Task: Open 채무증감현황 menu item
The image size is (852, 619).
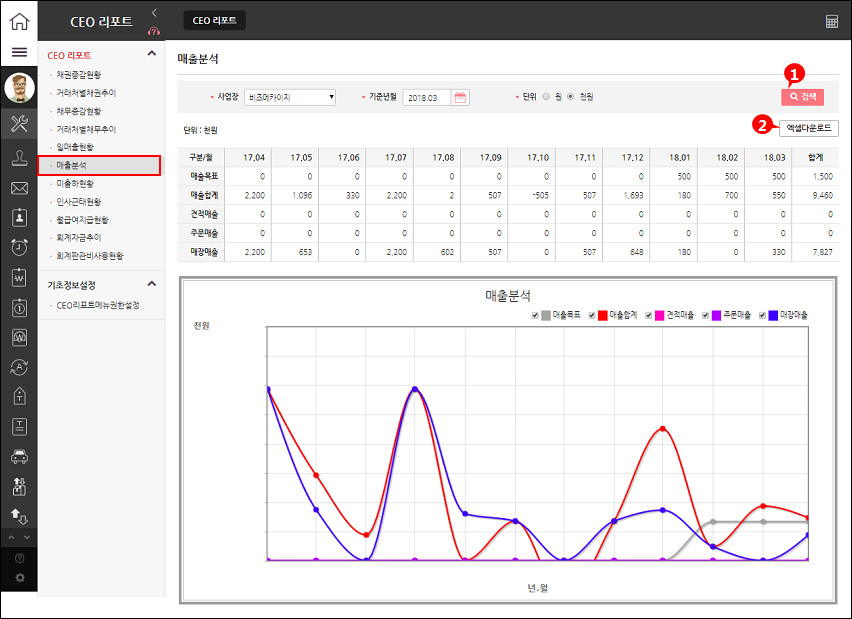Action: point(79,111)
